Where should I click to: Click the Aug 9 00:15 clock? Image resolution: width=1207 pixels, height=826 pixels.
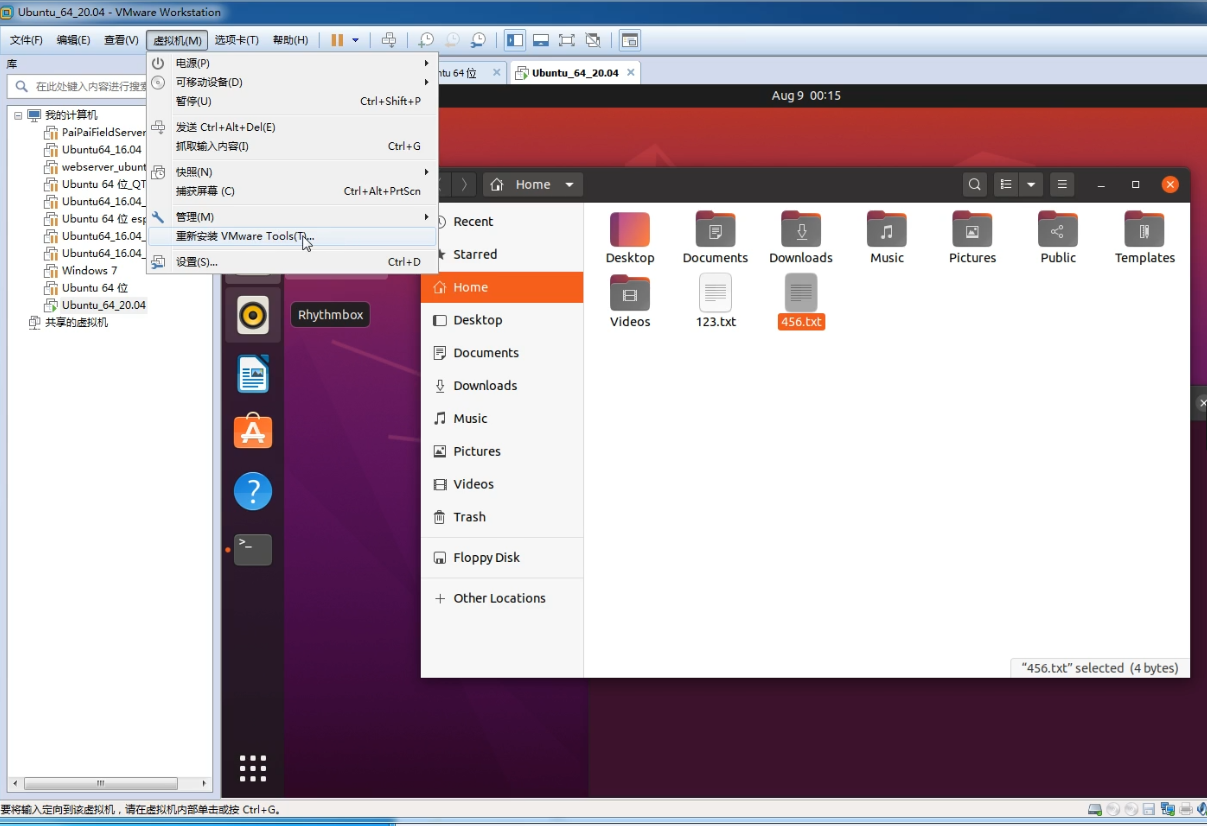pos(806,96)
